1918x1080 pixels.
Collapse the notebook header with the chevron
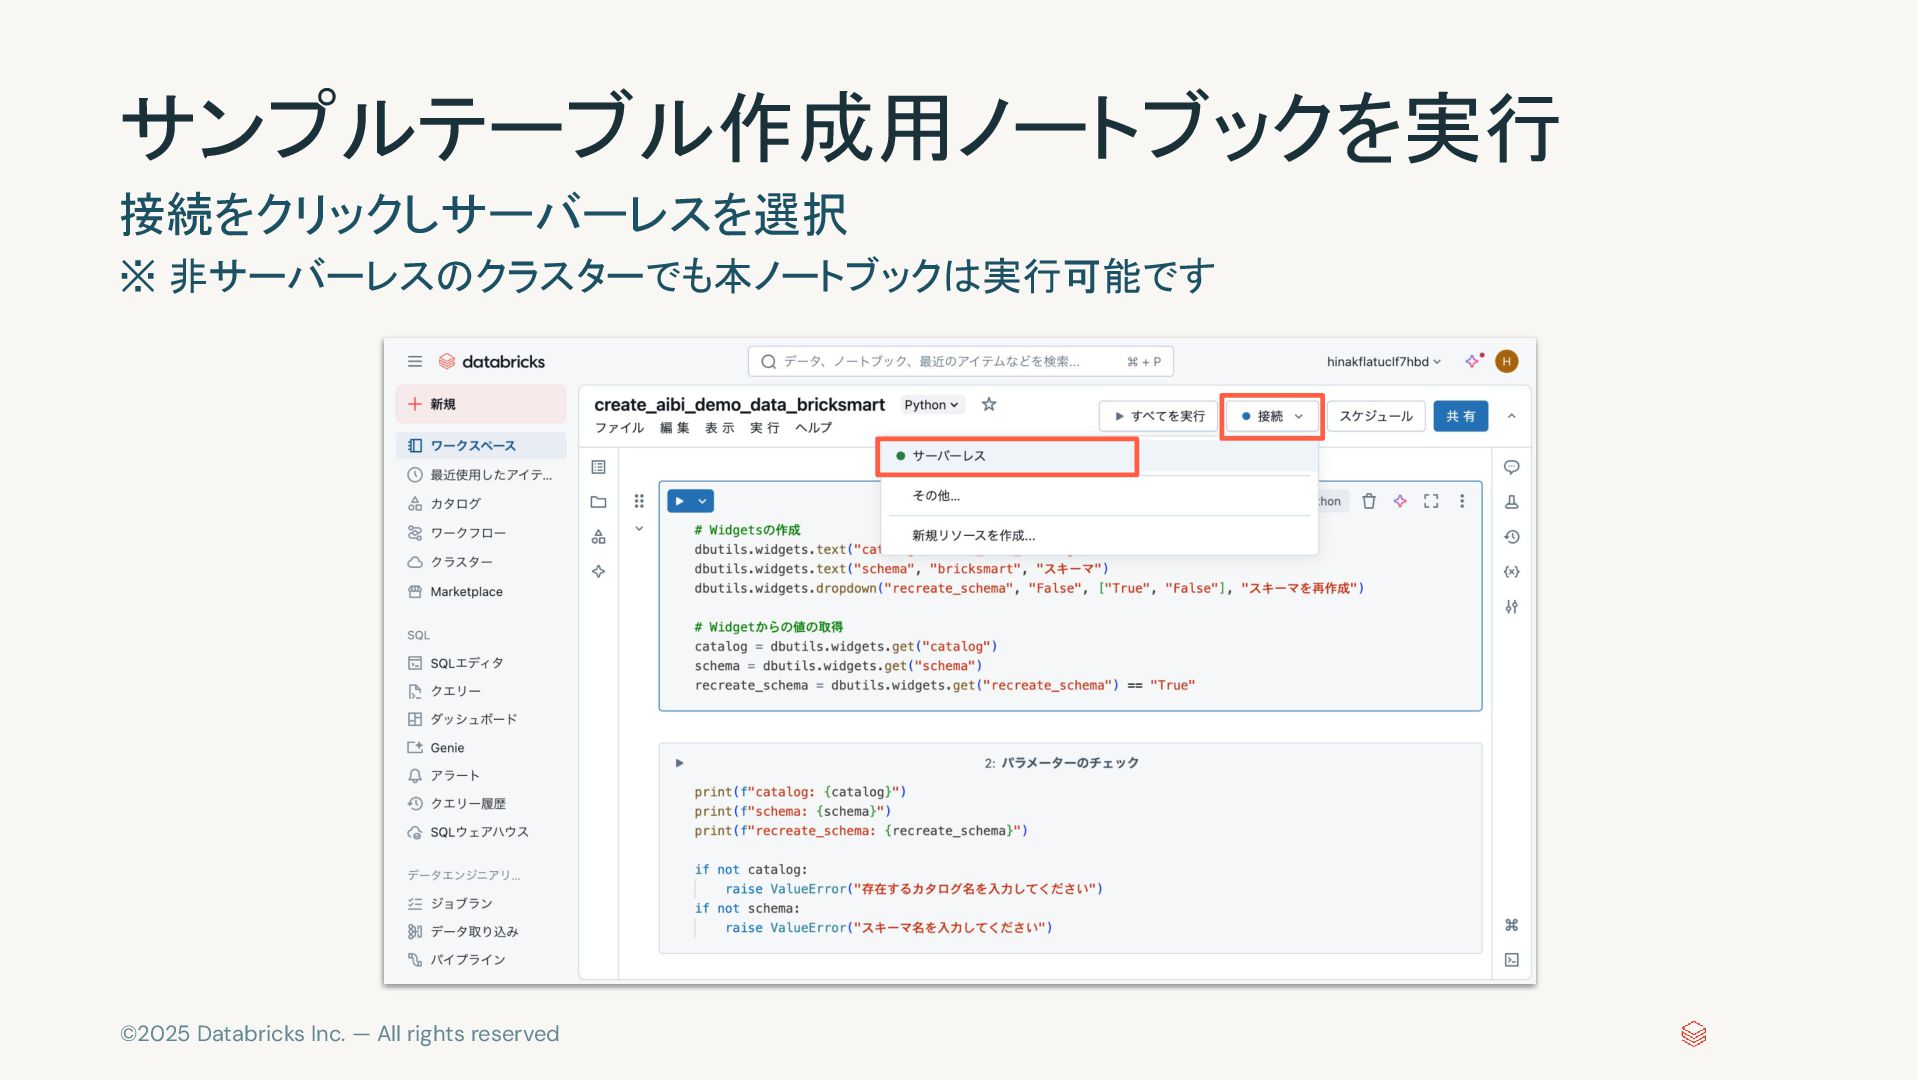pos(1512,416)
